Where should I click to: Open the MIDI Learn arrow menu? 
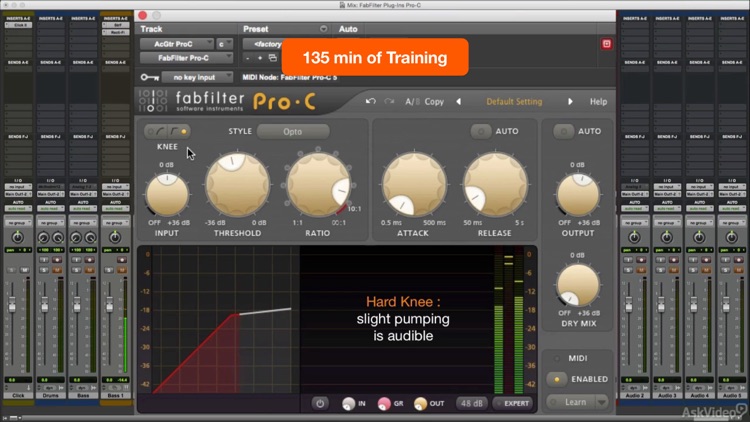[x=602, y=402]
